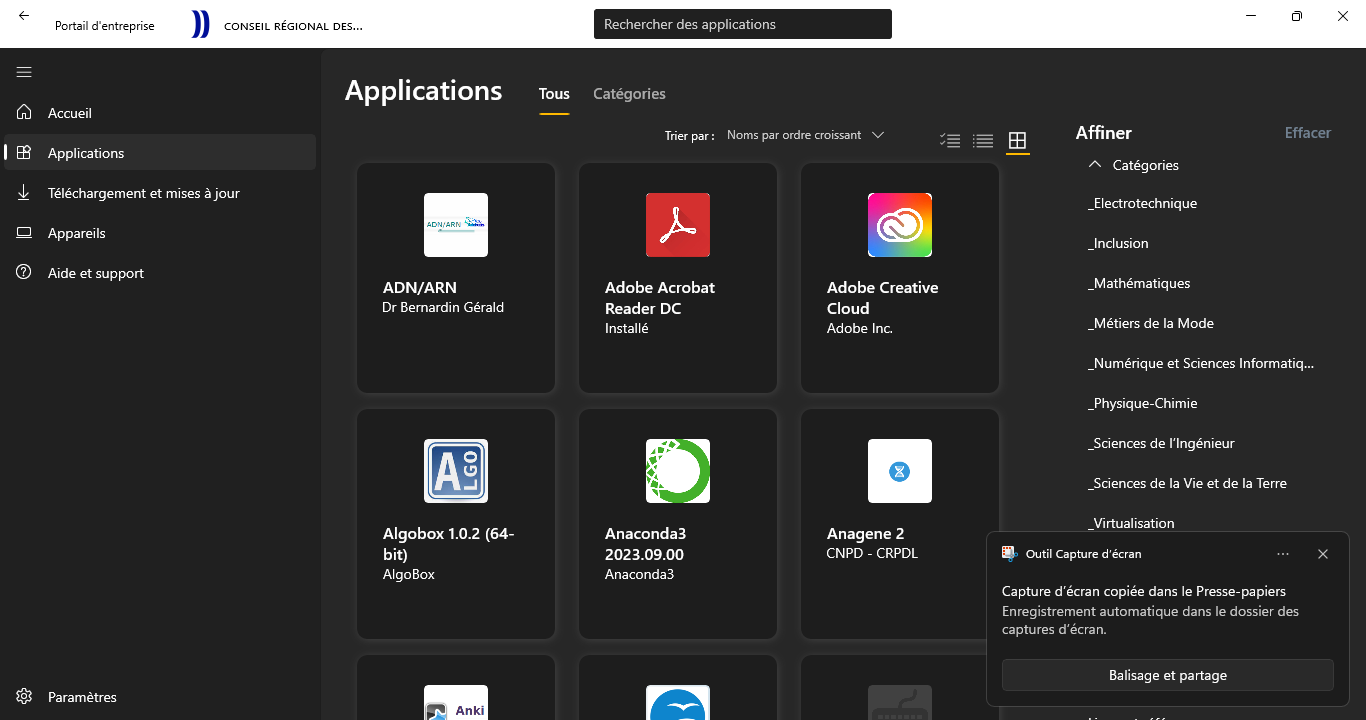Click the Anaconda3 green circle icon

677,471
